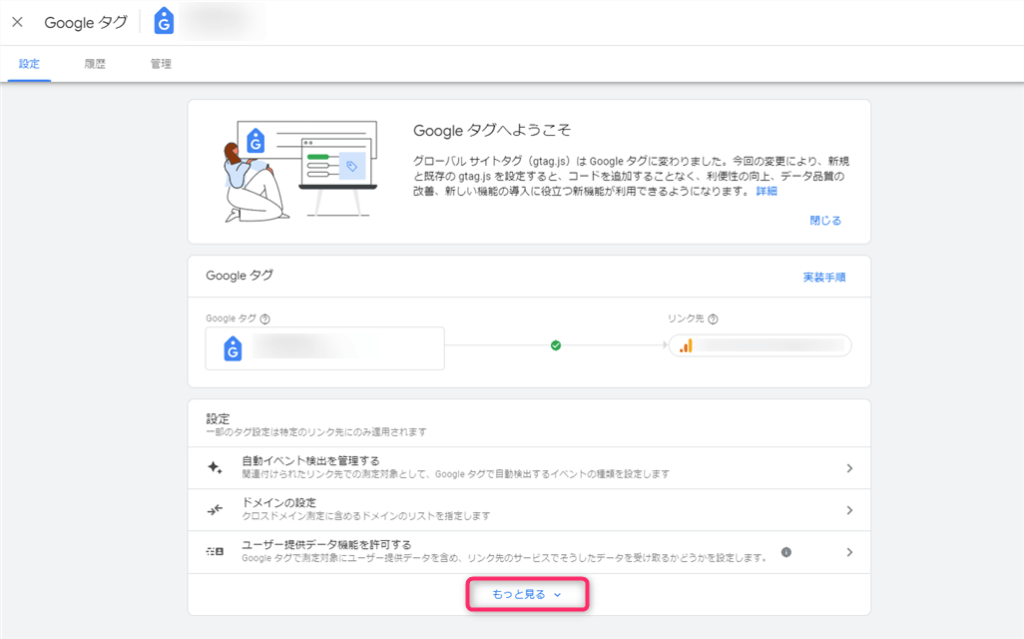Click info icon on user-provided data row
The image size is (1024, 639).
(786, 552)
